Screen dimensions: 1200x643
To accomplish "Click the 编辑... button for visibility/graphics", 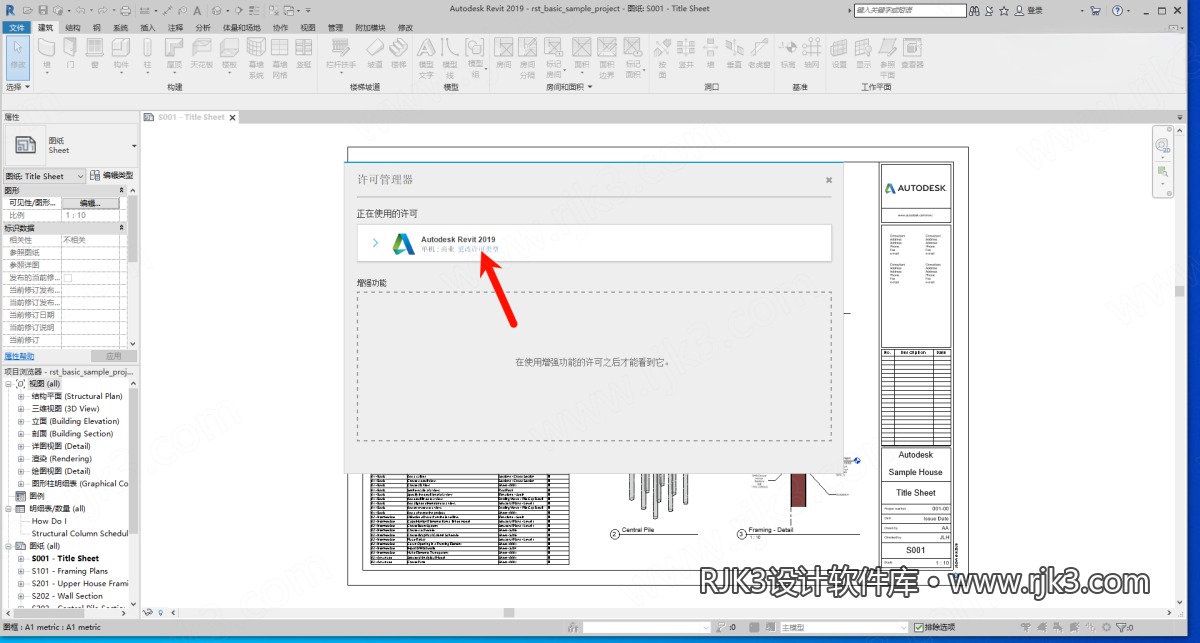I will (x=91, y=203).
